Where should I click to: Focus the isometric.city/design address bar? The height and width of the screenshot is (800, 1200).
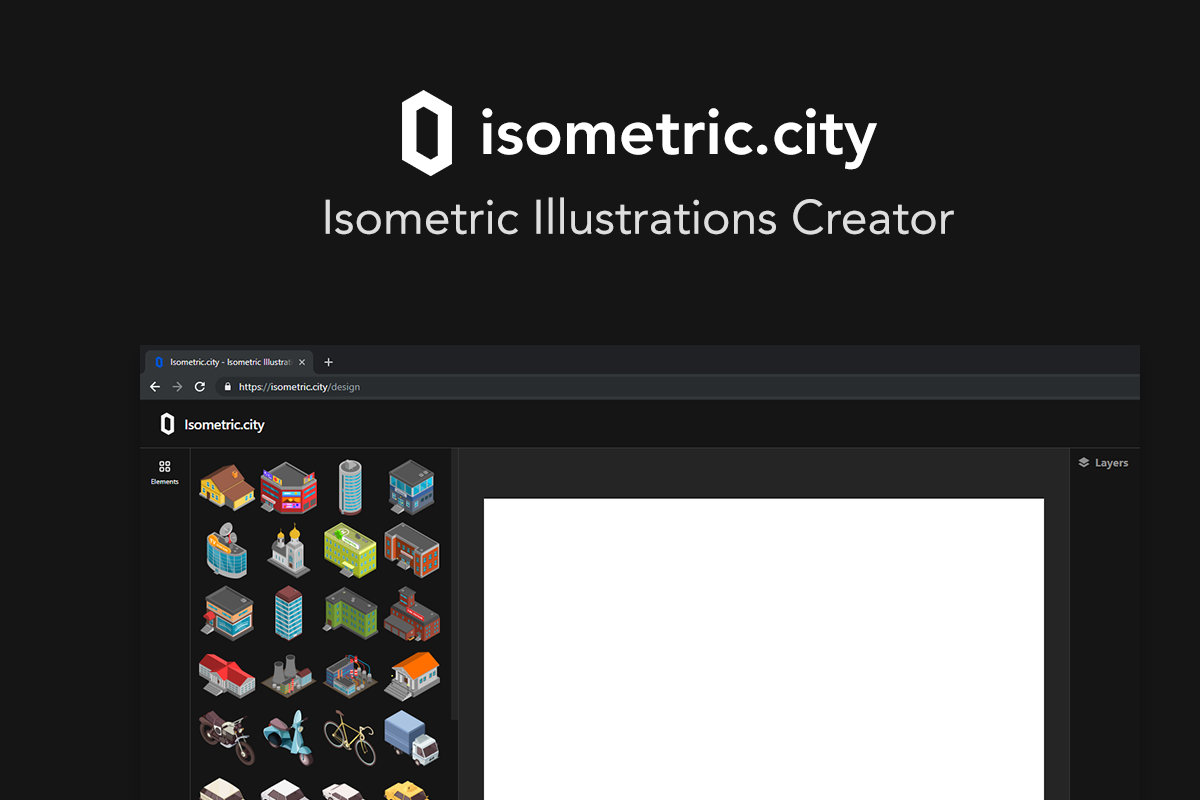678,387
